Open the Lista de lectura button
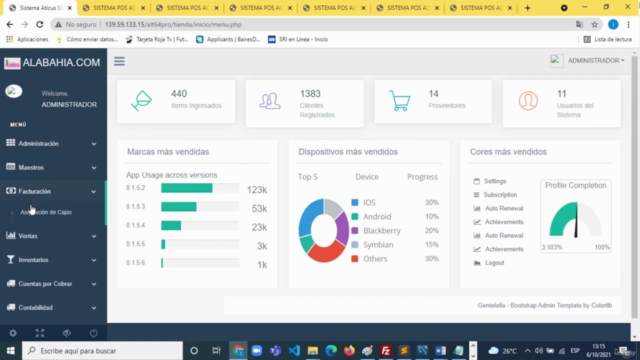Viewport: 640px width, 360px height. [x=608, y=39]
